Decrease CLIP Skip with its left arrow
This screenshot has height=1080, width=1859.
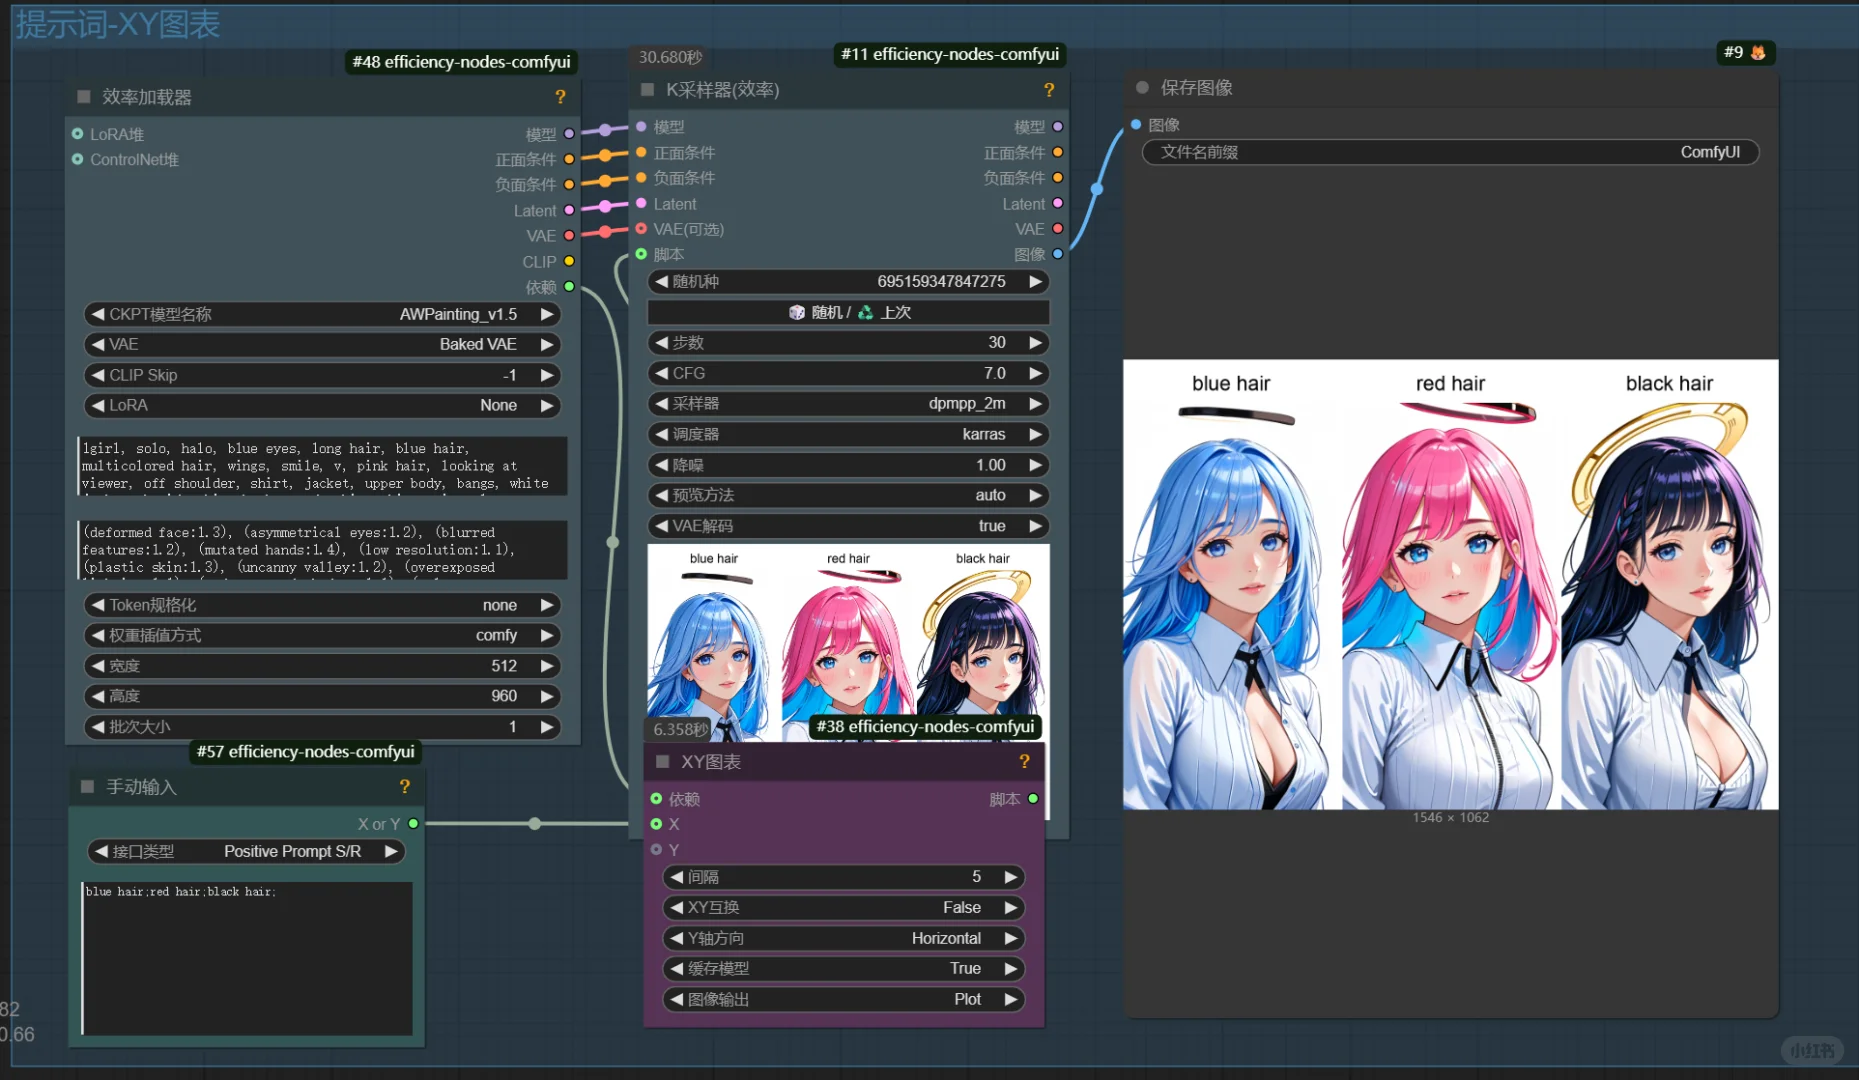(98, 375)
